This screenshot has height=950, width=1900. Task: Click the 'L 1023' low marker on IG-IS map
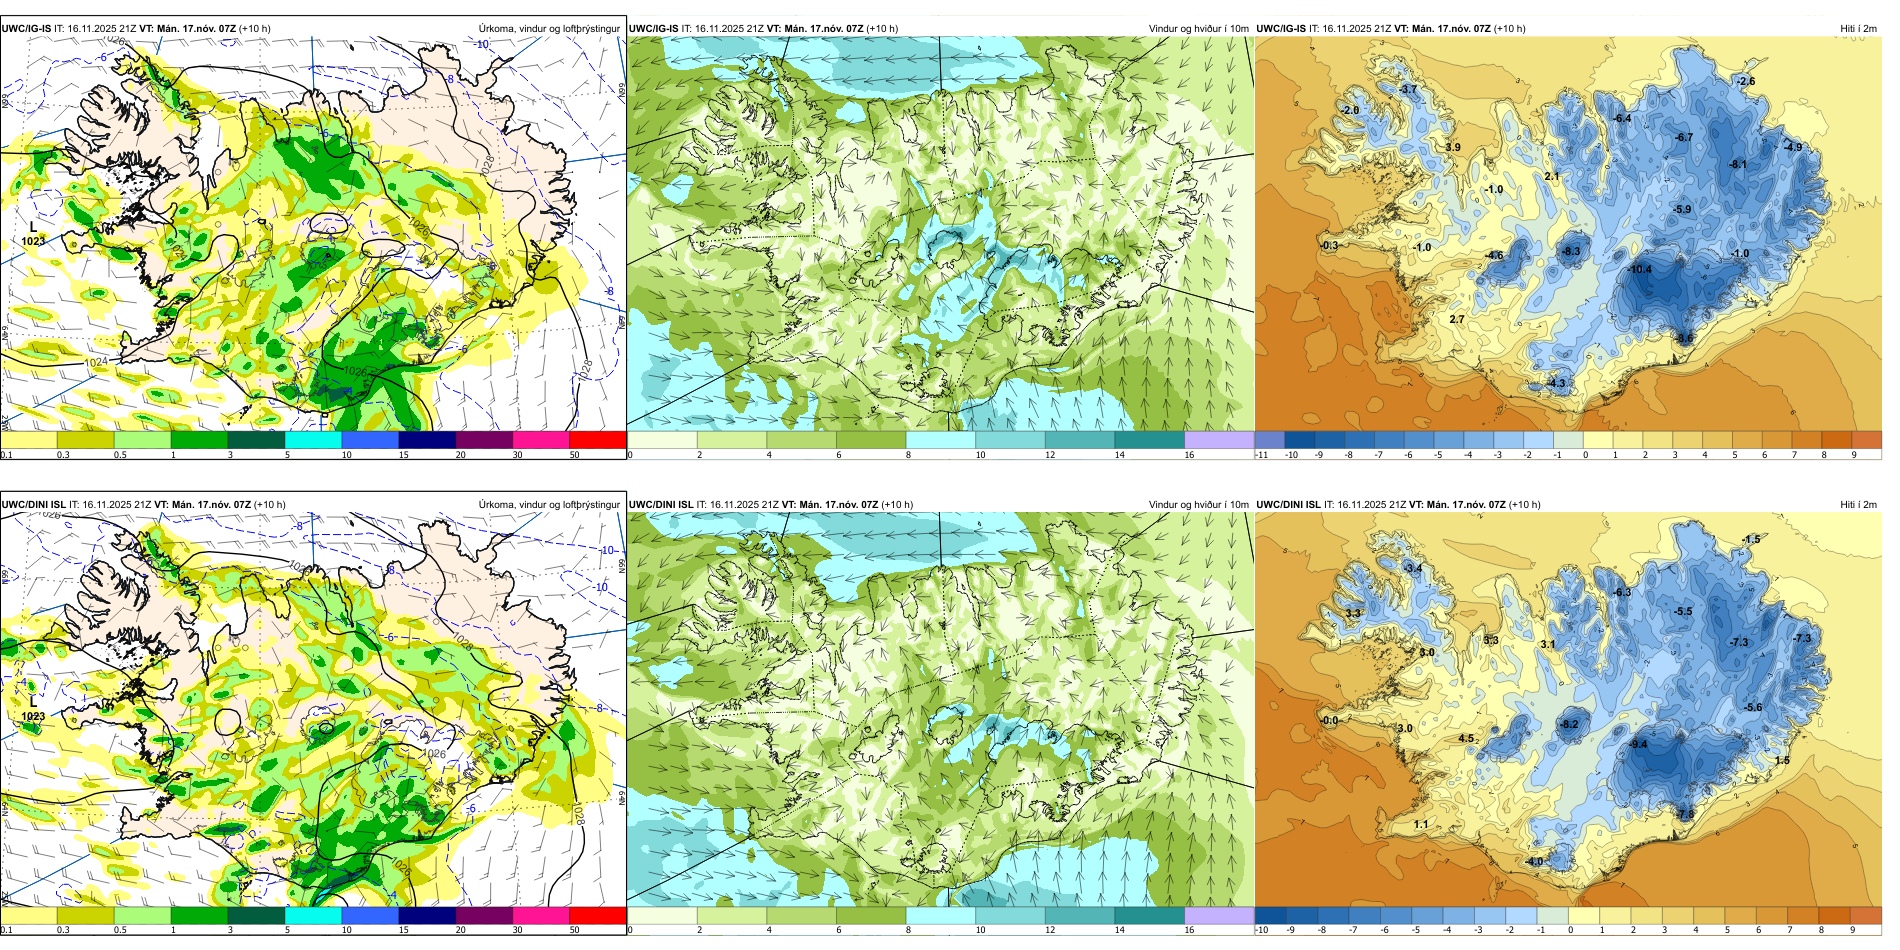point(33,234)
